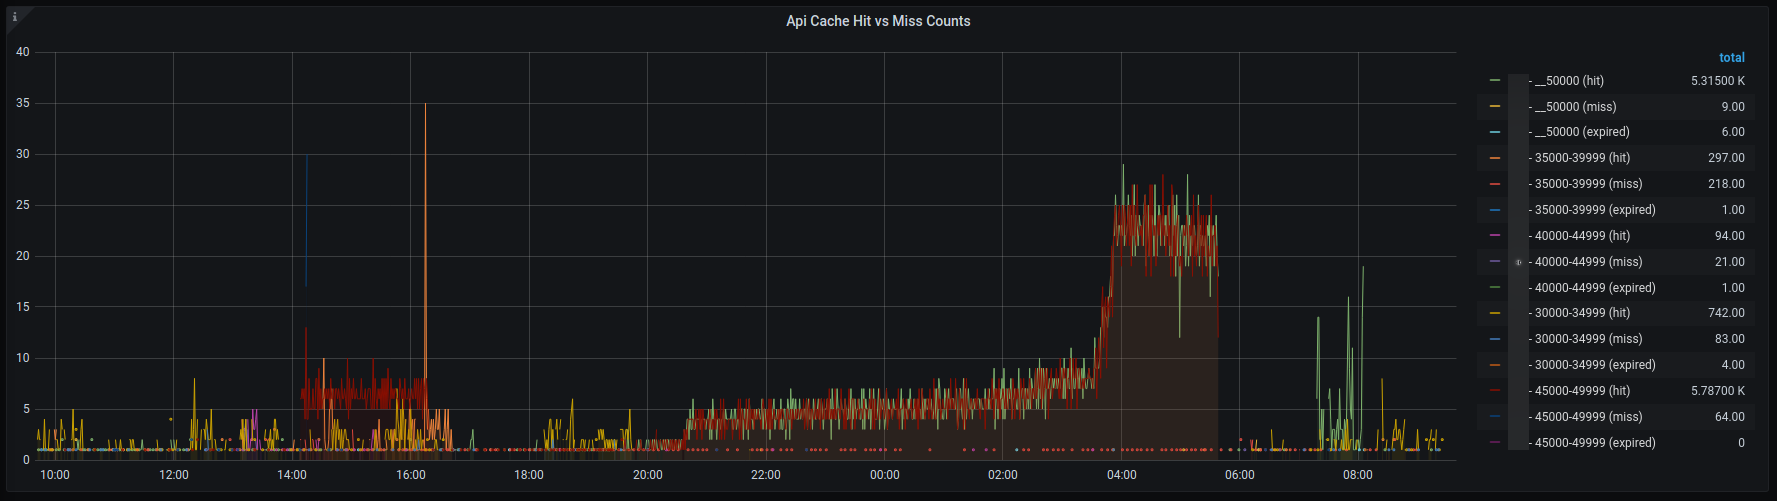Click the 5.78700 K total value
The image size is (1777, 501).
click(x=1717, y=391)
